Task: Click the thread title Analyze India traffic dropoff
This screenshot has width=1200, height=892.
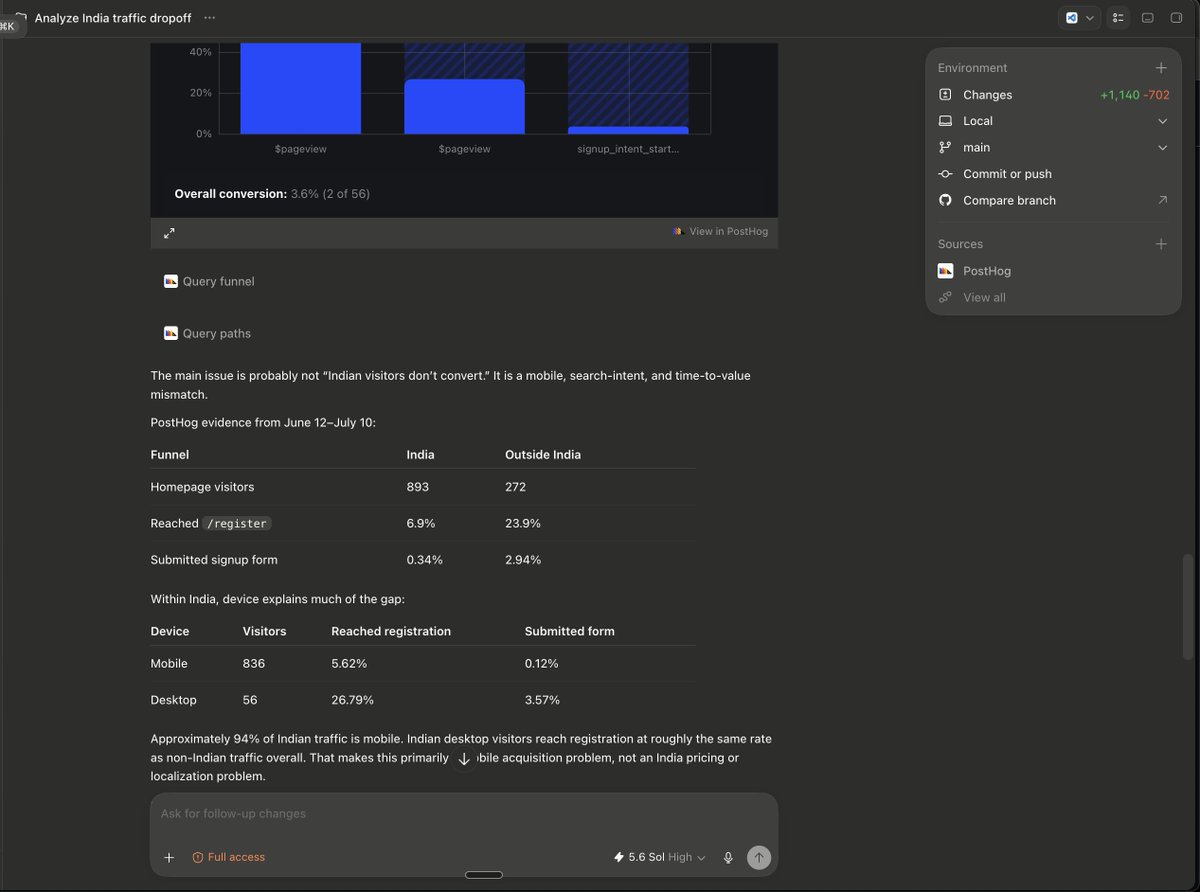Action: [113, 18]
